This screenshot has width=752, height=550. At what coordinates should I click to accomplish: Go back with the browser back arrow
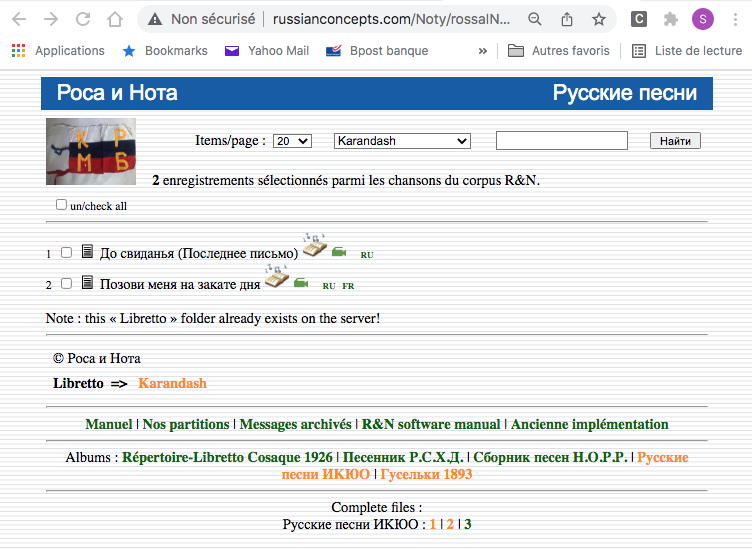19,19
